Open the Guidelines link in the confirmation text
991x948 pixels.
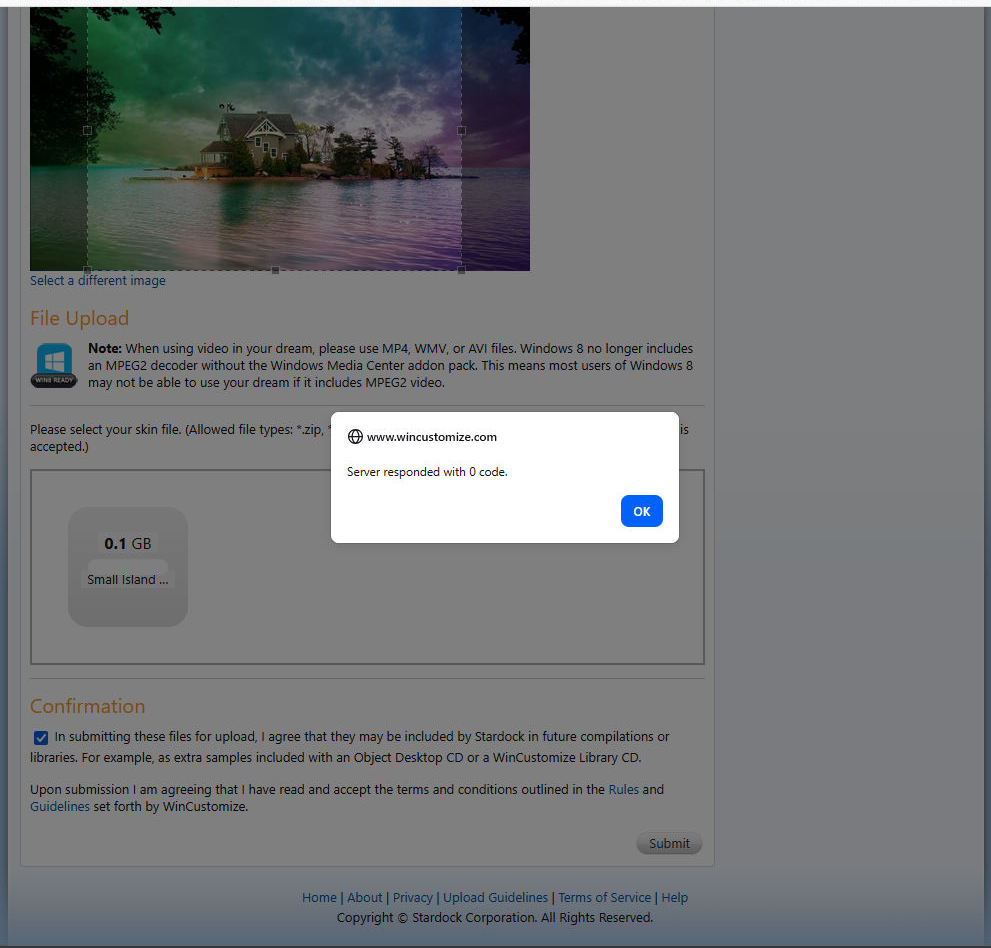(x=60, y=806)
